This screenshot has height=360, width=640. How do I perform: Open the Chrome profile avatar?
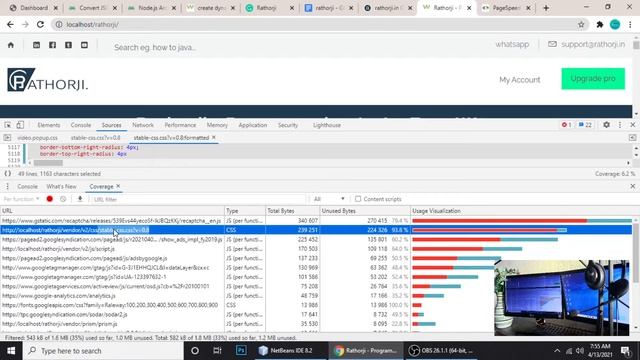615,24
